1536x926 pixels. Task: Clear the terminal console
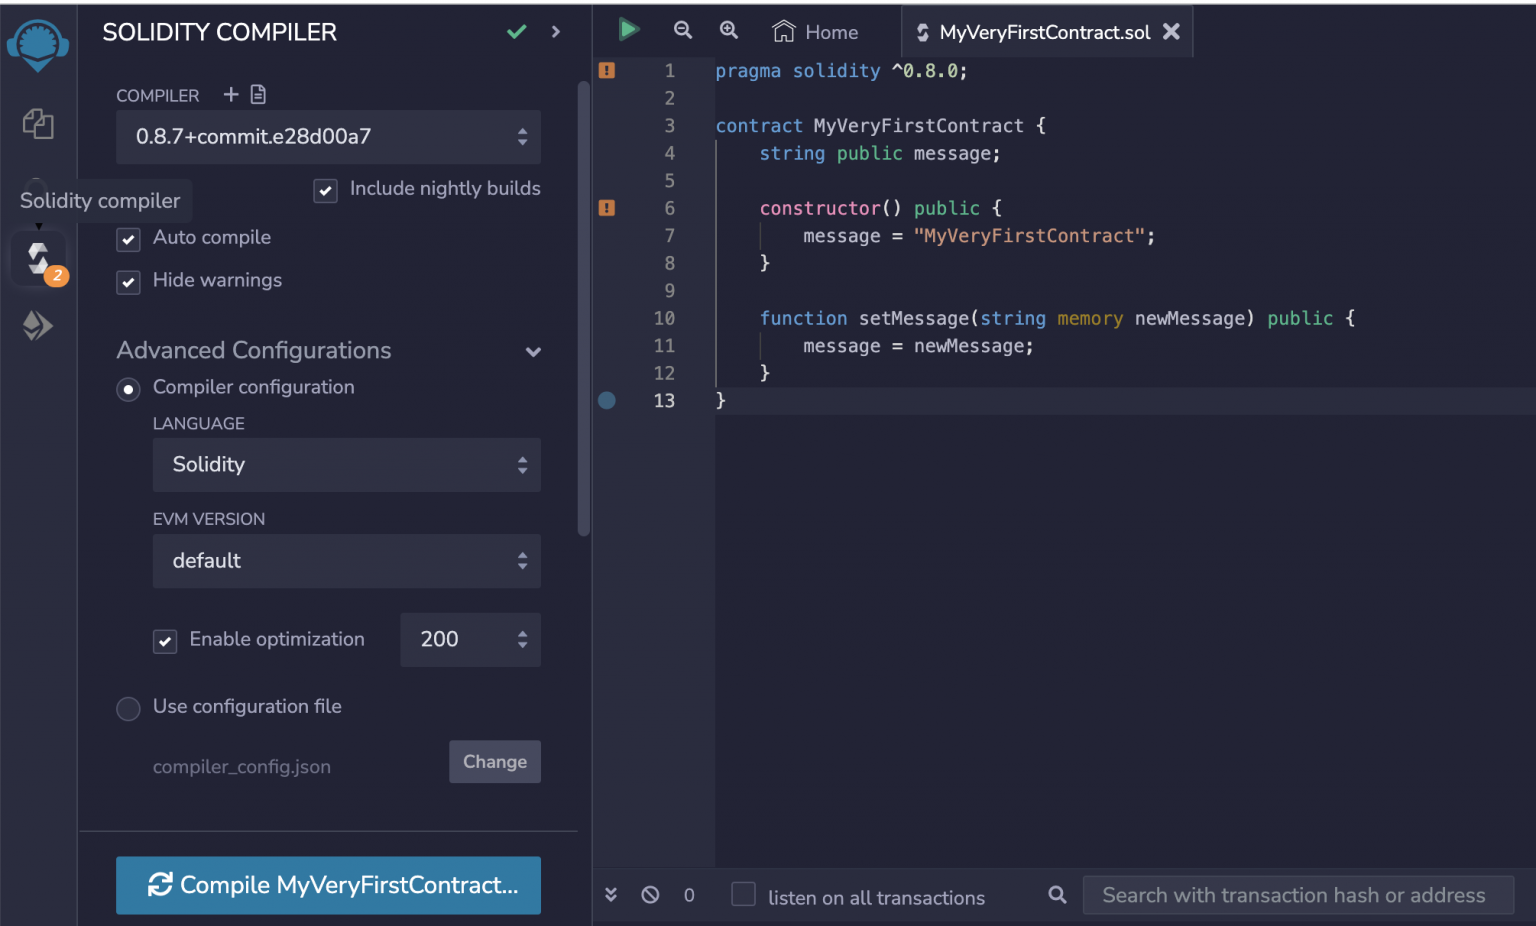tap(650, 894)
